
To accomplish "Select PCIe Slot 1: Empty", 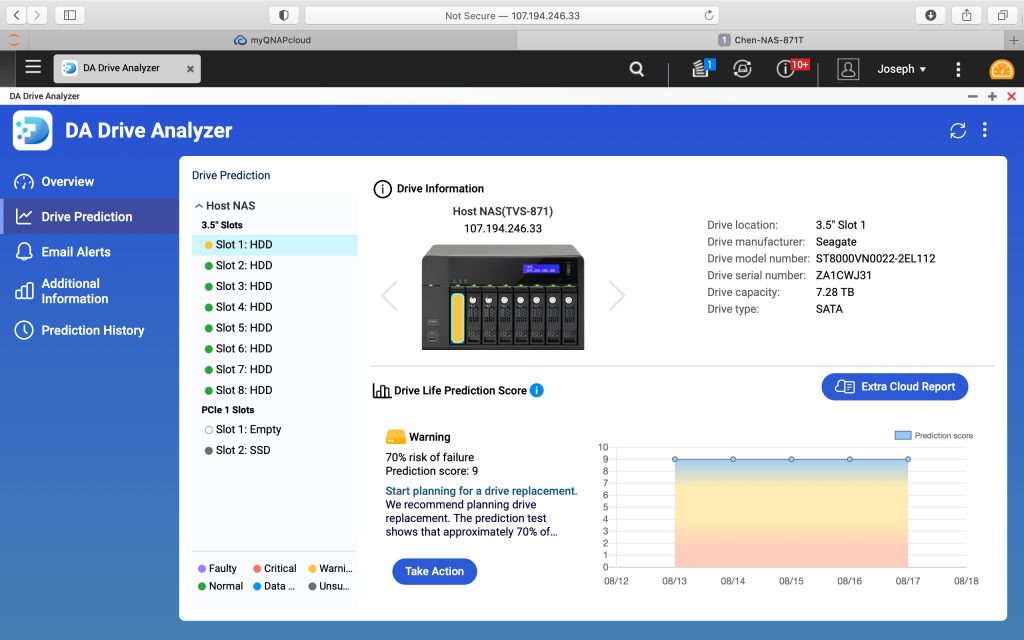I will [x=275, y=430].
